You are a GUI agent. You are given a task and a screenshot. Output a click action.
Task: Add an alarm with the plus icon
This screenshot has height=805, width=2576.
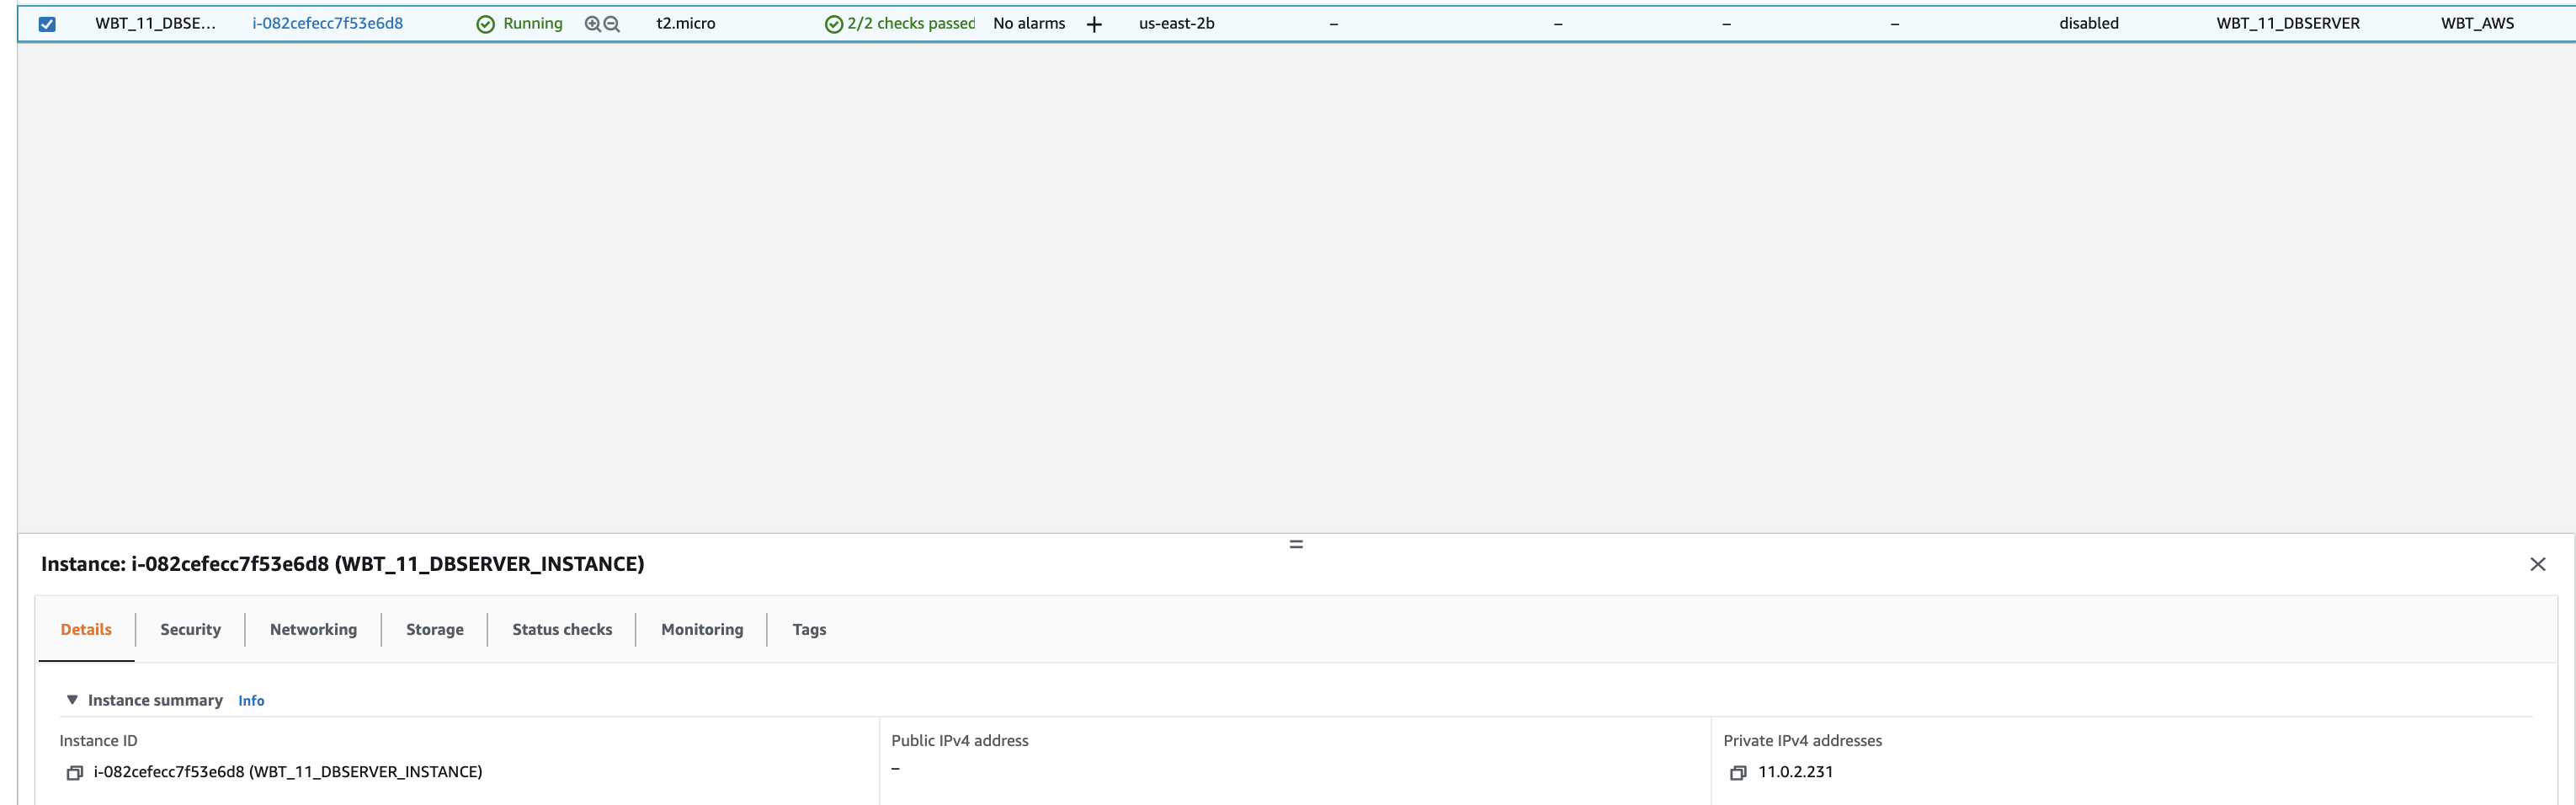pyautogui.click(x=1094, y=24)
